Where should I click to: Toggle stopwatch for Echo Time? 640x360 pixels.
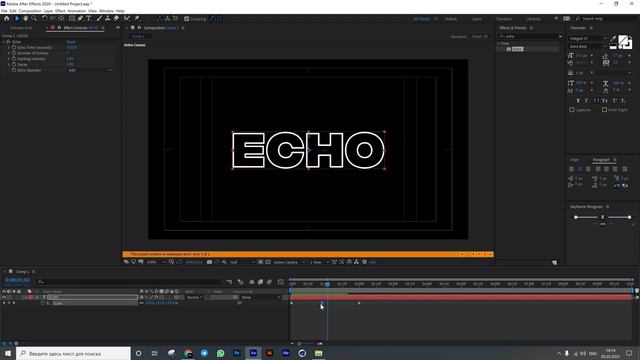click(14, 47)
